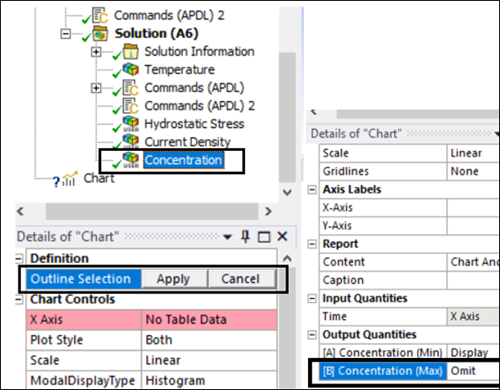The image size is (500, 390).
Task: Open the Details of Chart panel dropdown arrow
Action: click(x=227, y=237)
